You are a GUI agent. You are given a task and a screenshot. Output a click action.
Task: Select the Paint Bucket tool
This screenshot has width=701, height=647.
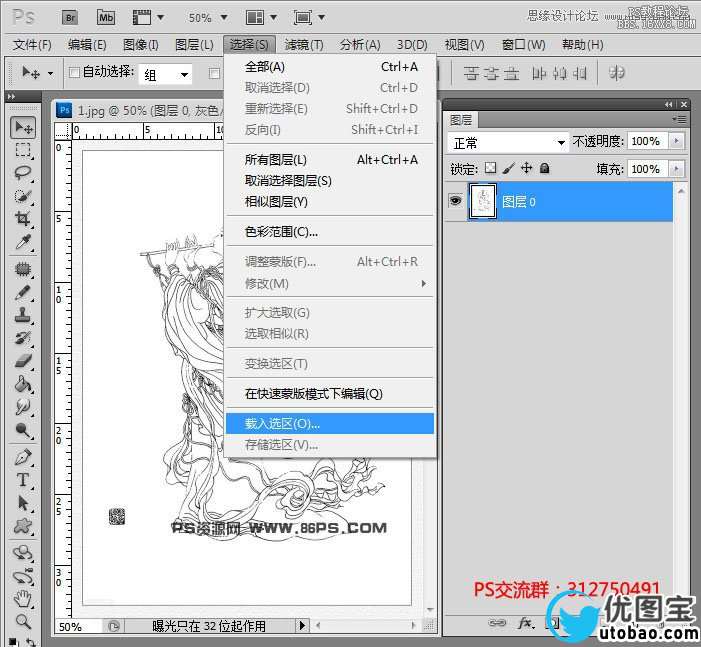coord(23,384)
